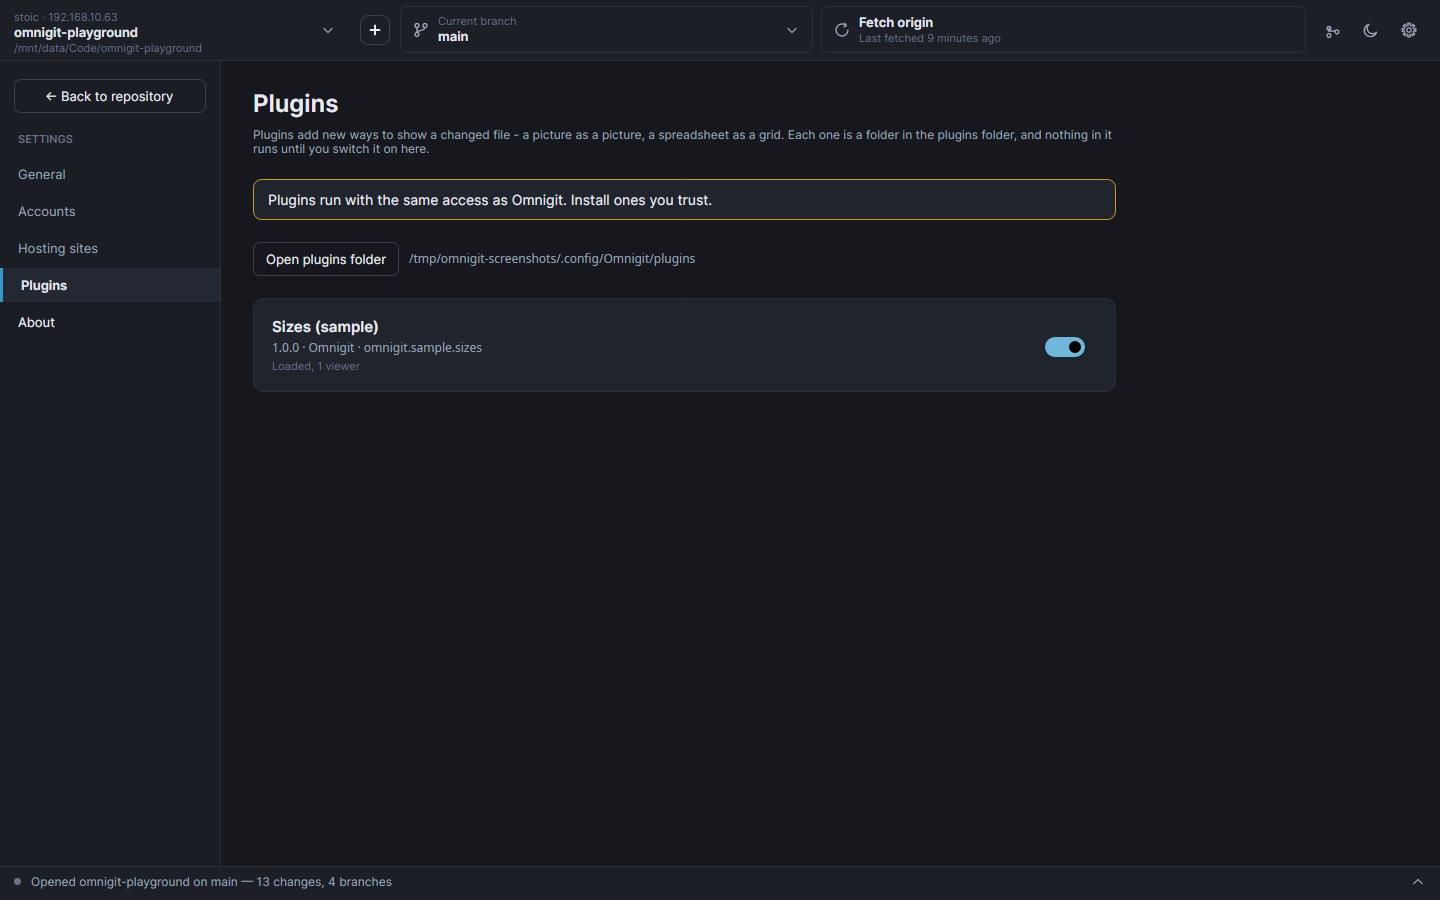Click Back to repository button

110,96
